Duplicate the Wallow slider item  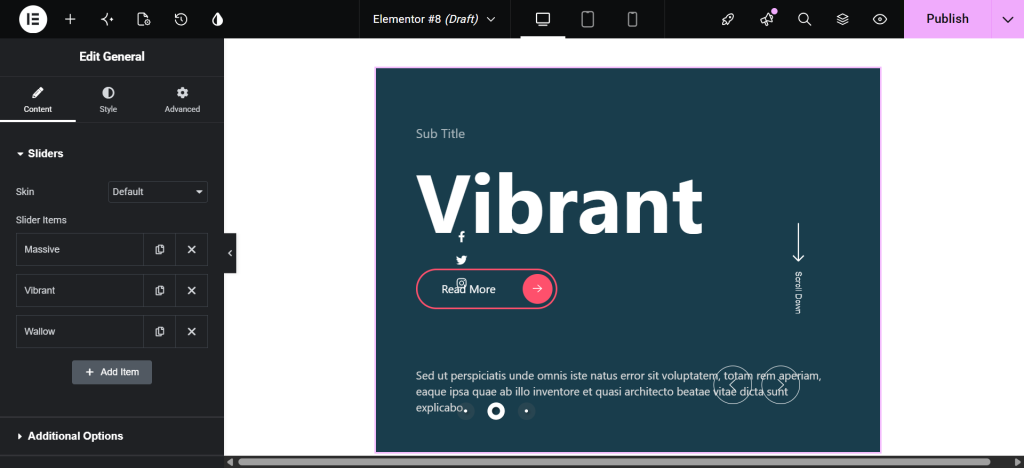tap(159, 332)
